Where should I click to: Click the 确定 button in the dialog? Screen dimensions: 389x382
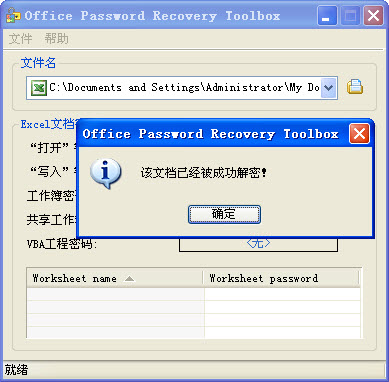pyautogui.click(x=224, y=214)
